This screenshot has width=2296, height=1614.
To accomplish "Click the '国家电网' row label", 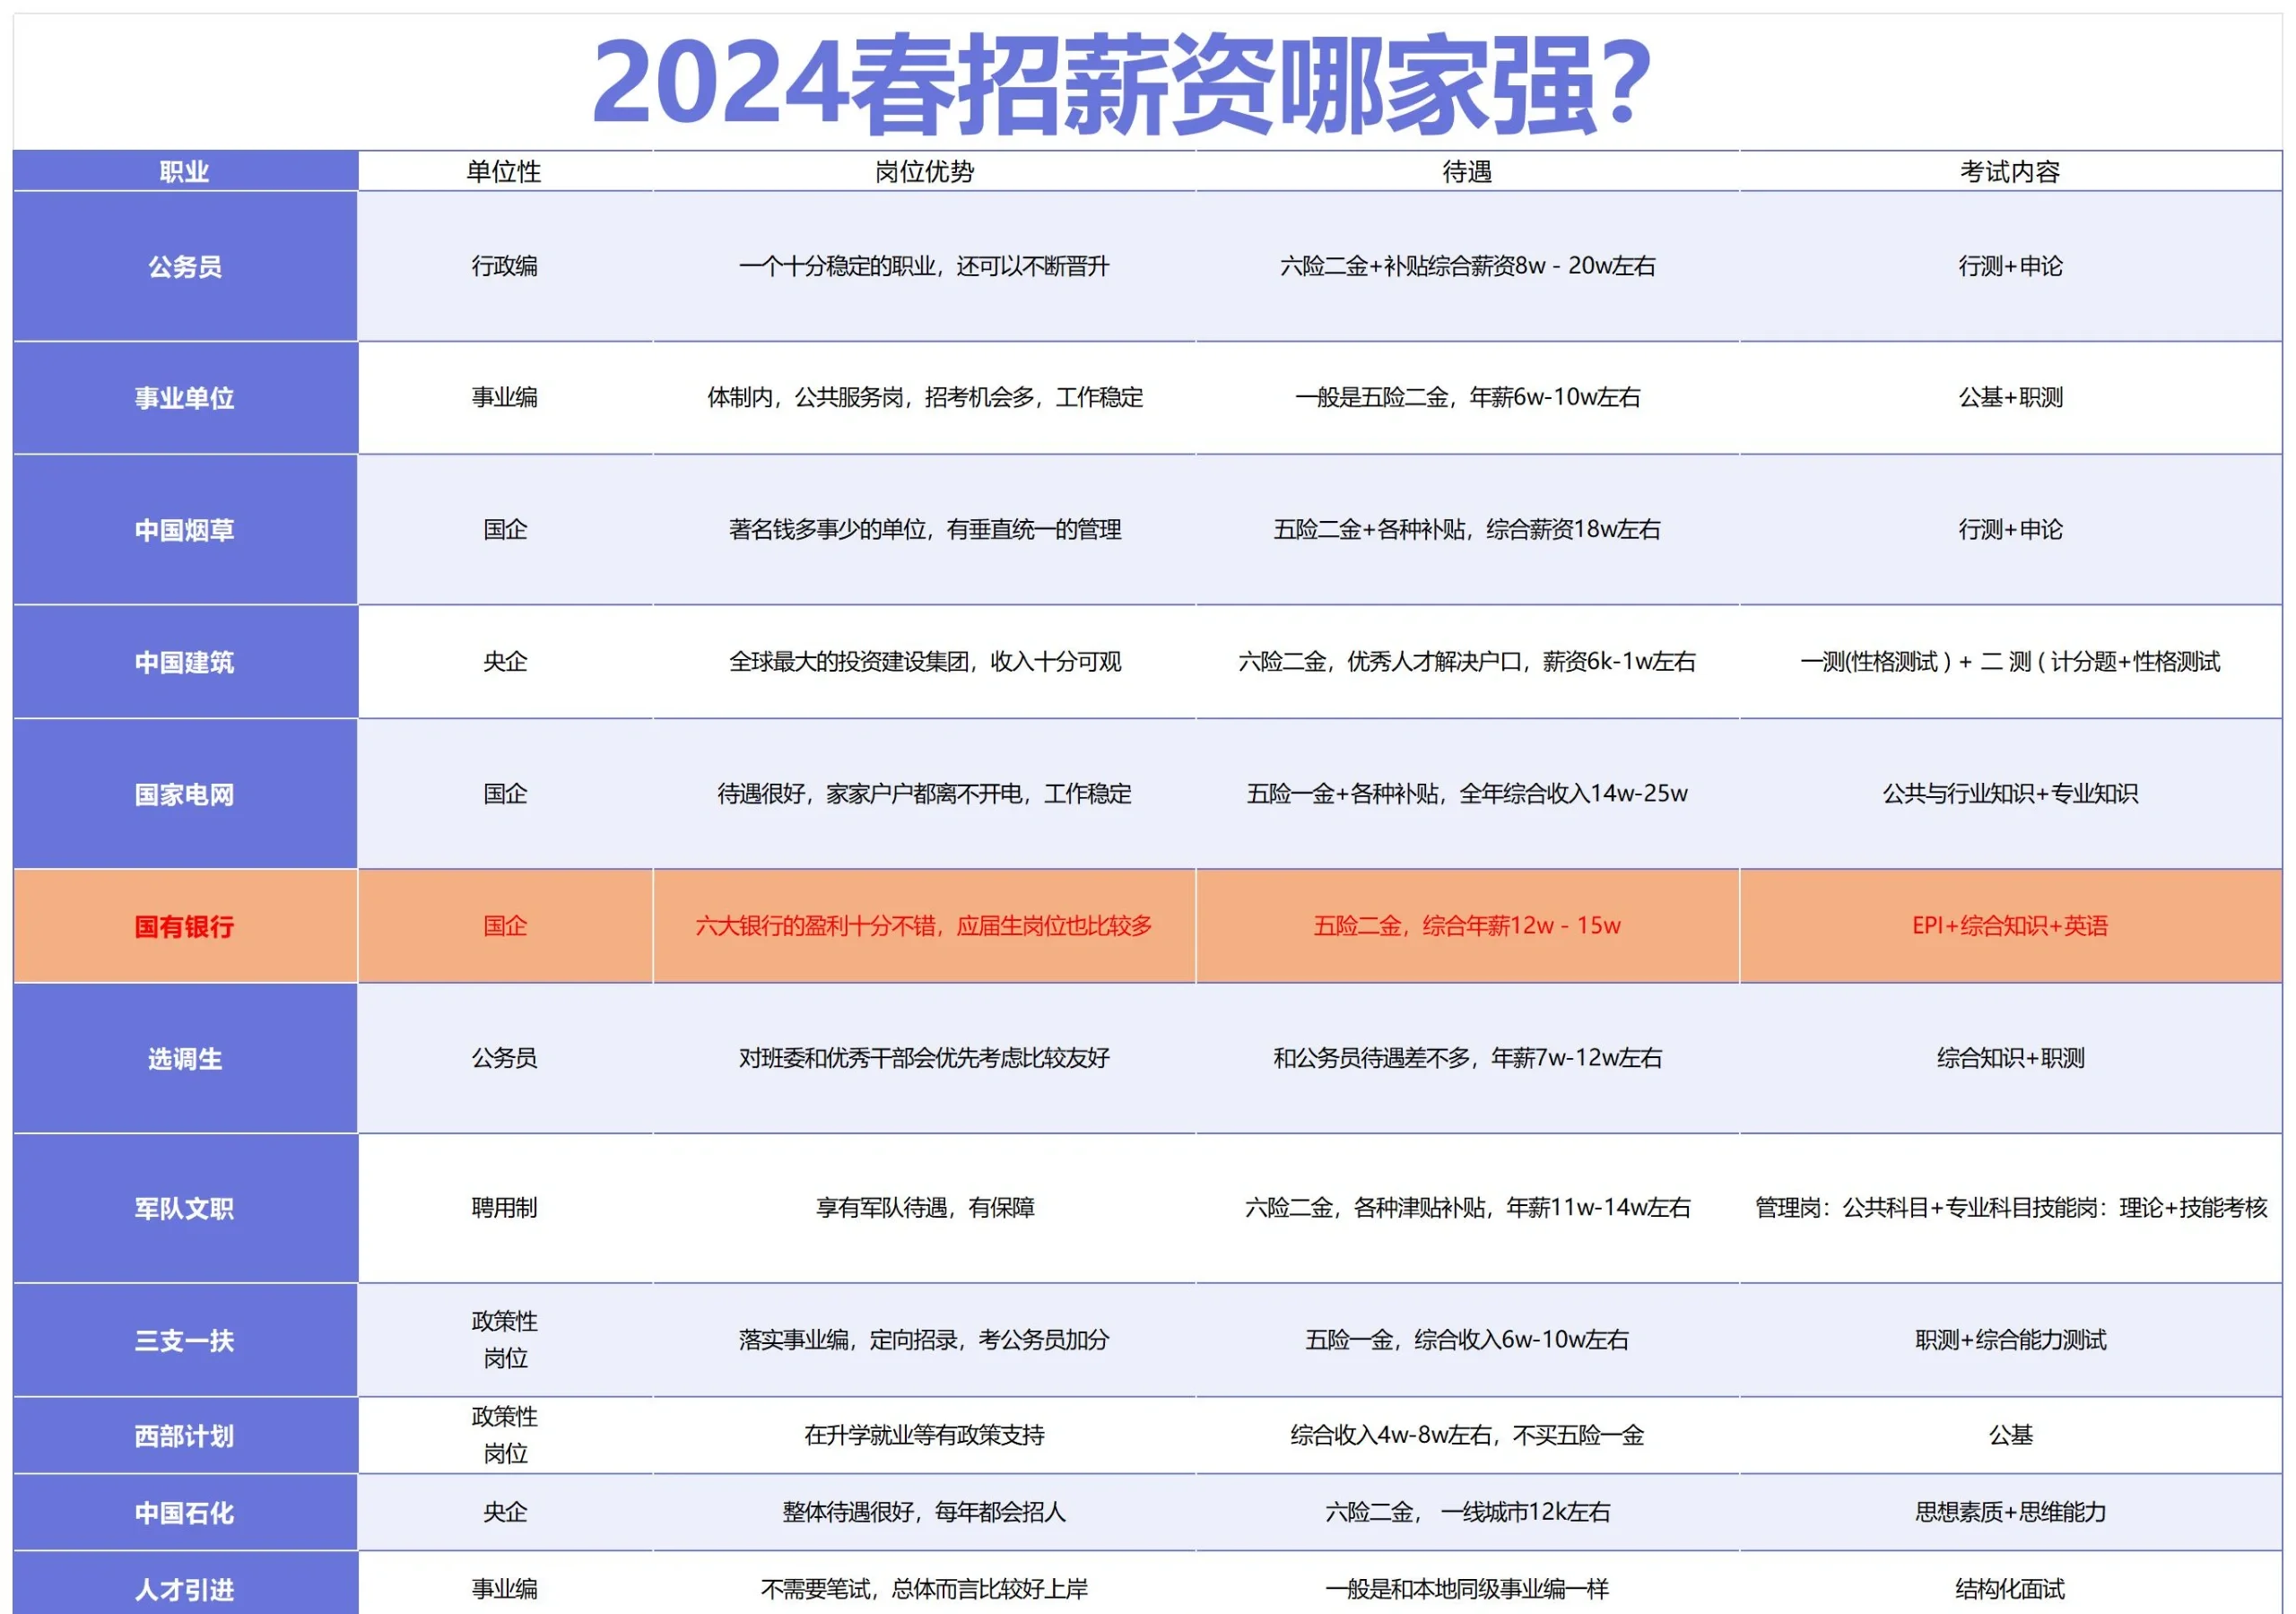I will (185, 794).
